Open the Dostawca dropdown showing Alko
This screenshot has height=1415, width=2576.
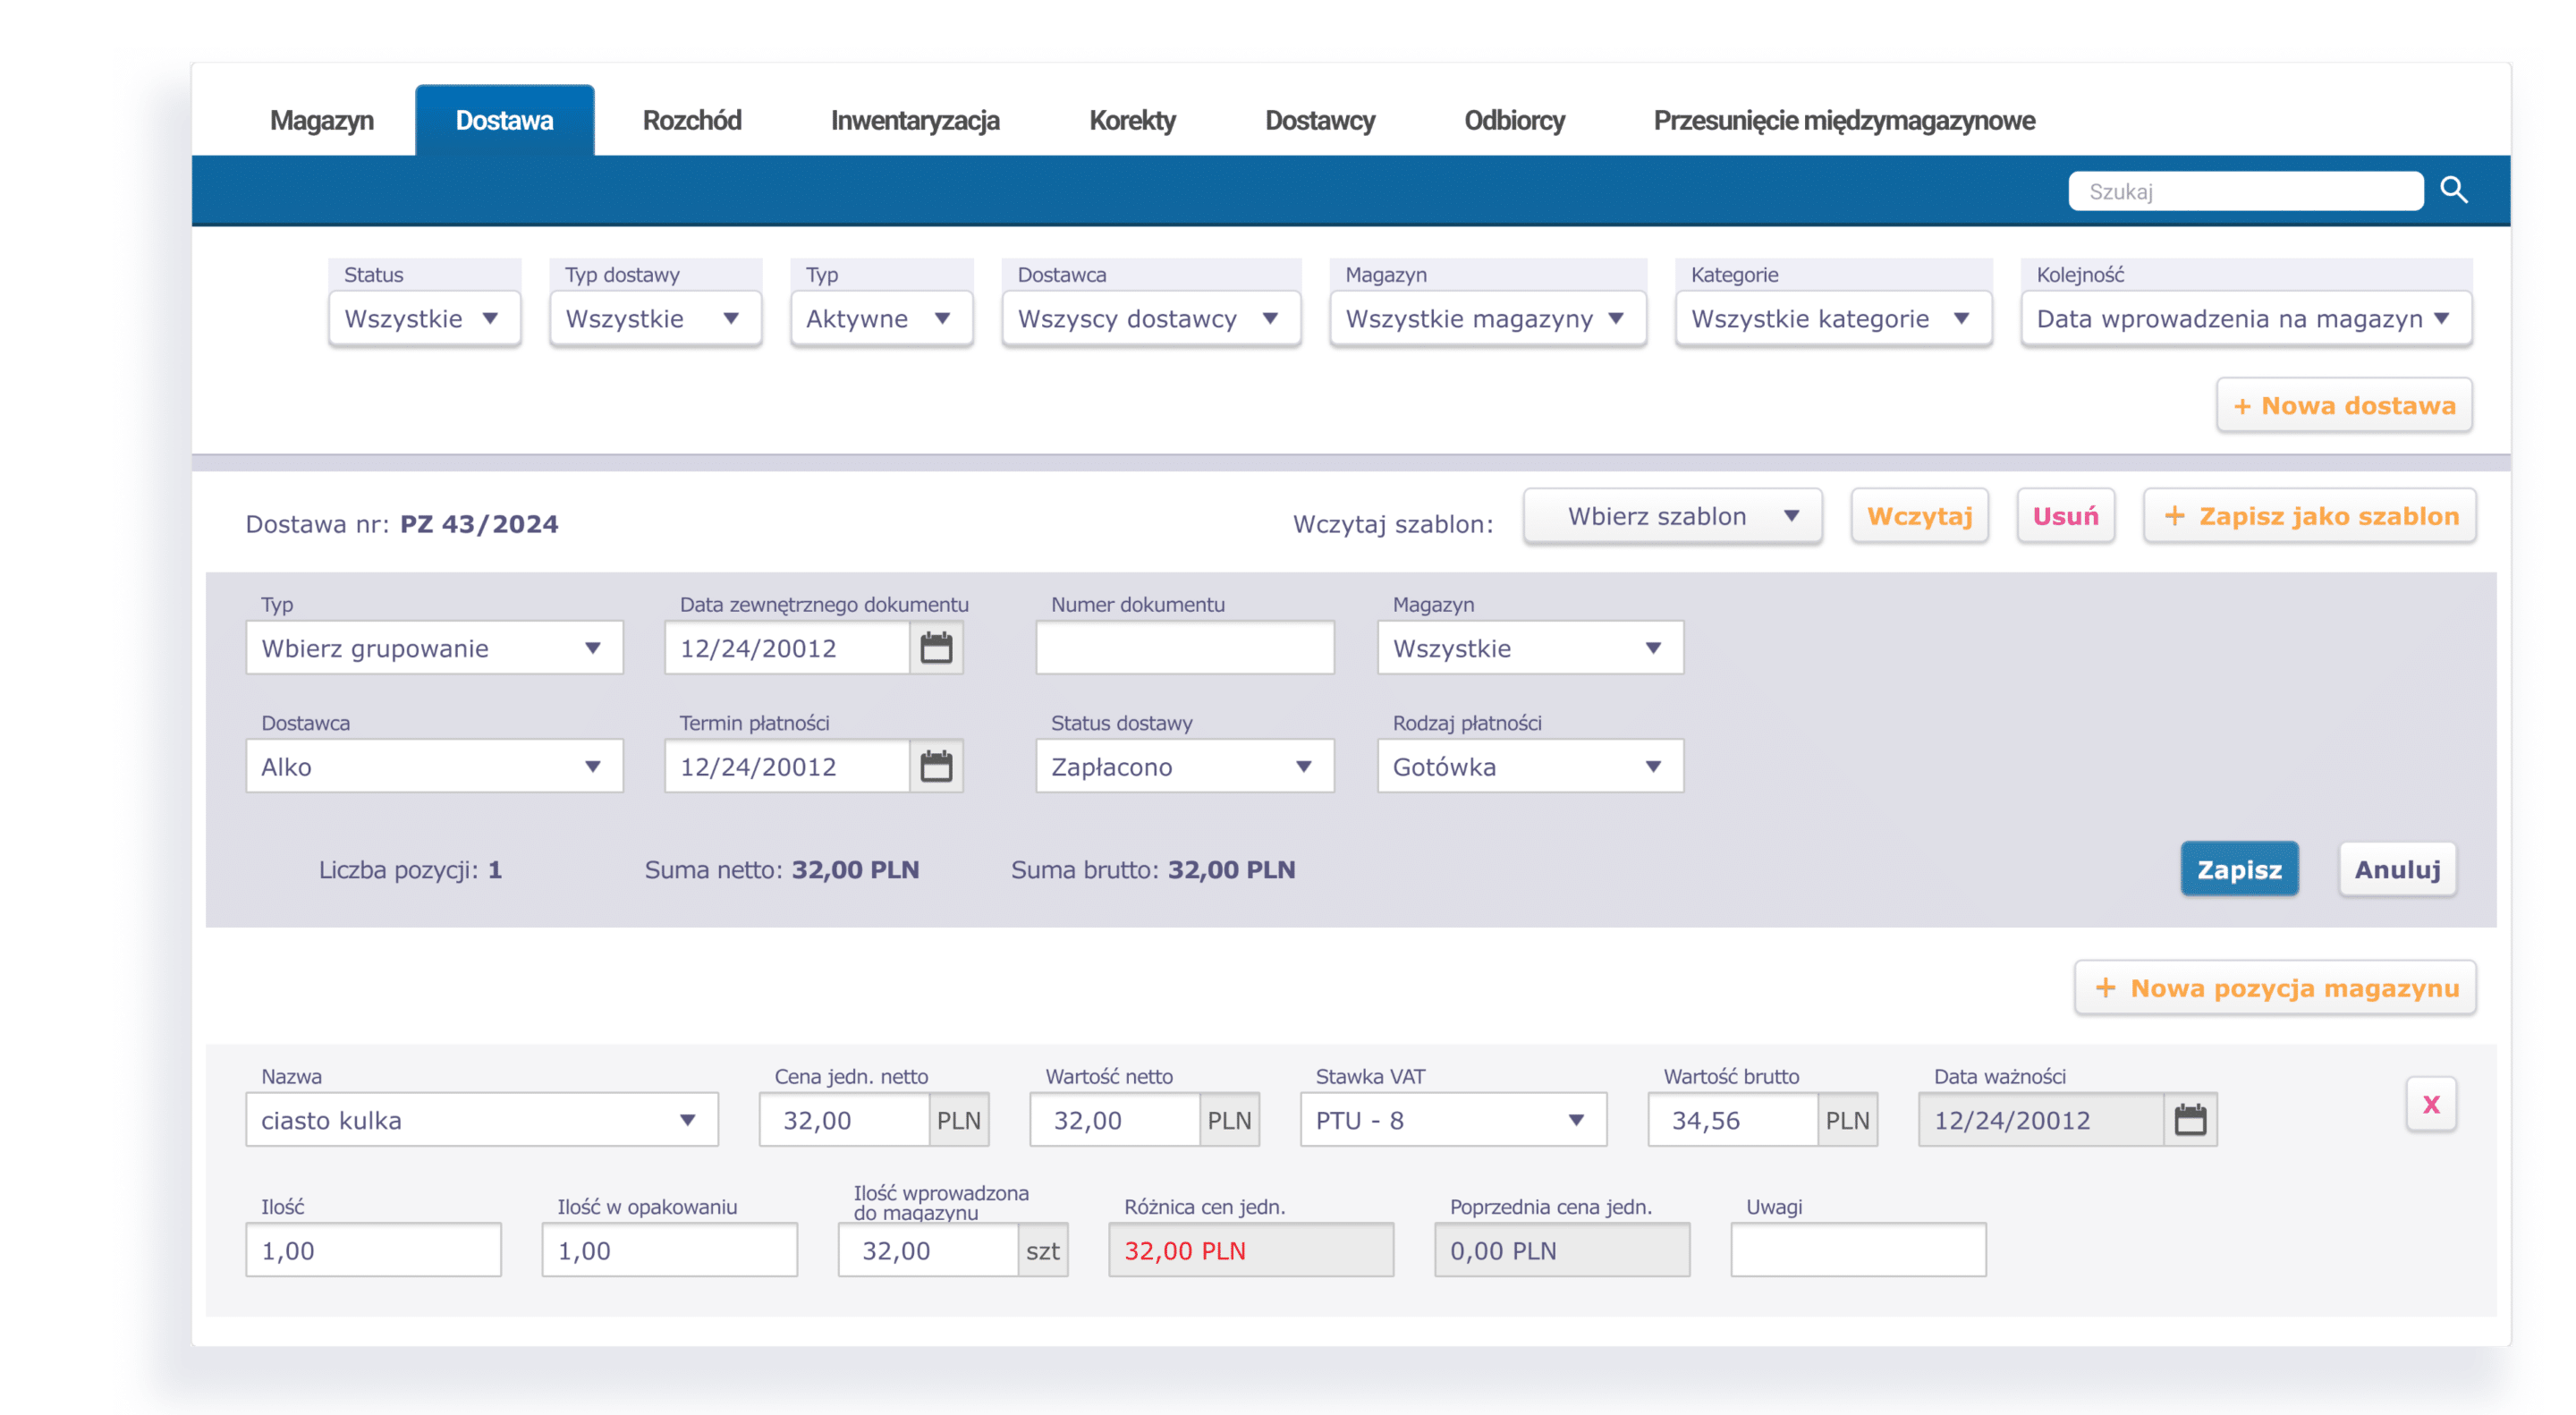click(x=434, y=767)
